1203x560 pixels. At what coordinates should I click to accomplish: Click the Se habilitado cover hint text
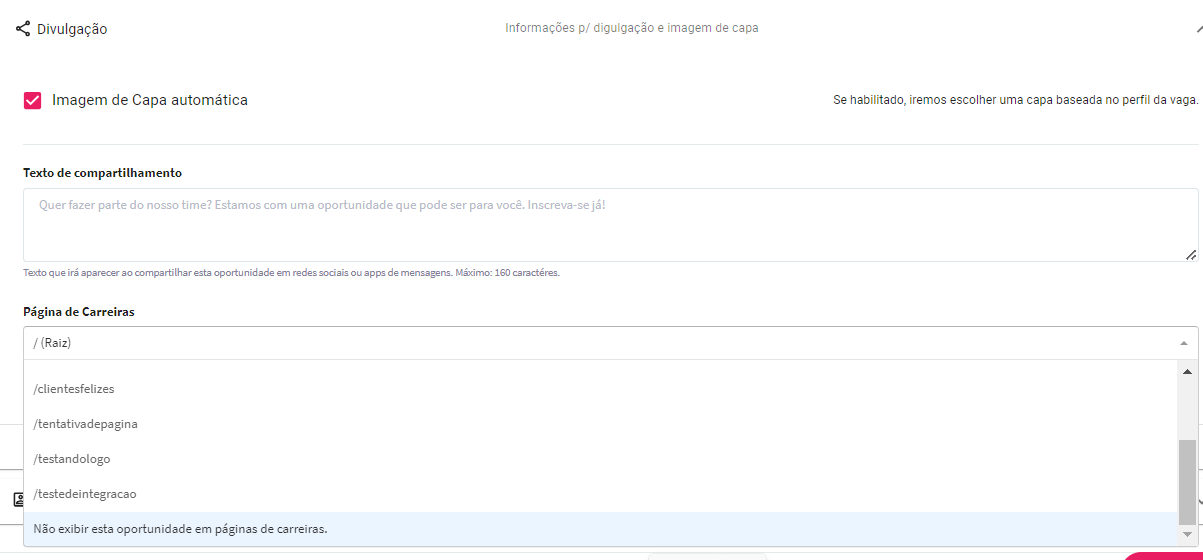click(x=1016, y=100)
